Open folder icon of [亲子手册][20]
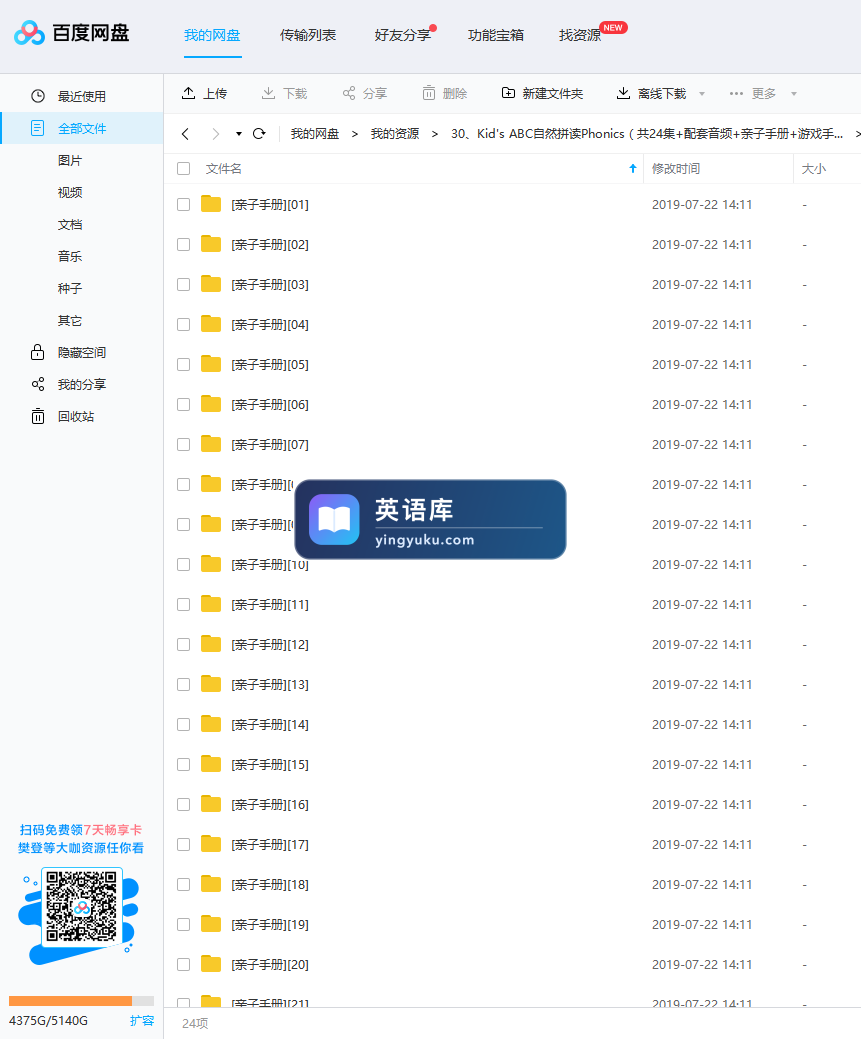861x1039 pixels. (211, 963)
